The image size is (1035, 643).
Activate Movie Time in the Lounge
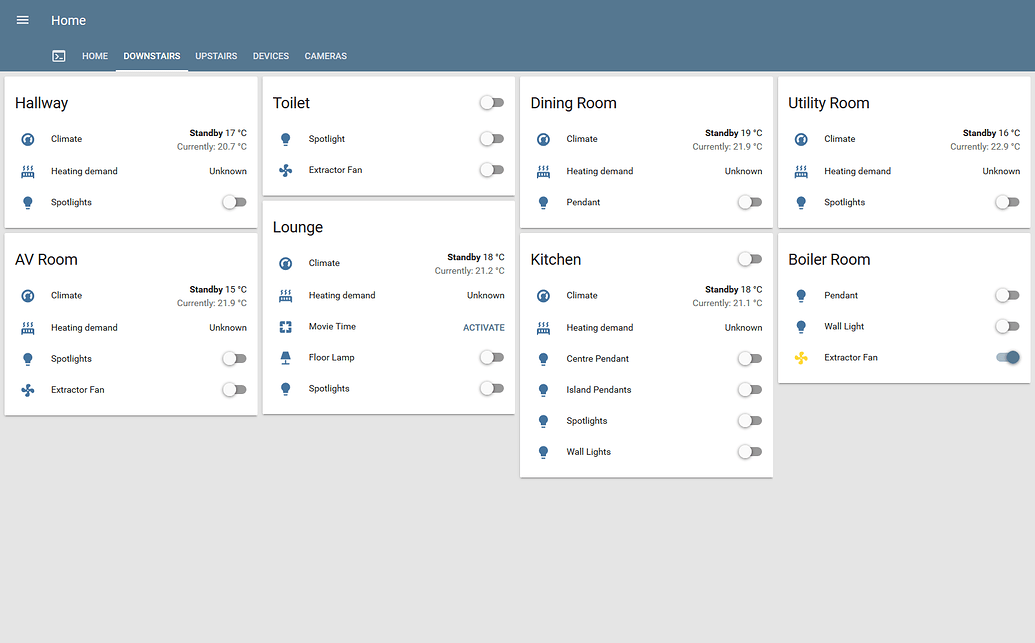483,327
